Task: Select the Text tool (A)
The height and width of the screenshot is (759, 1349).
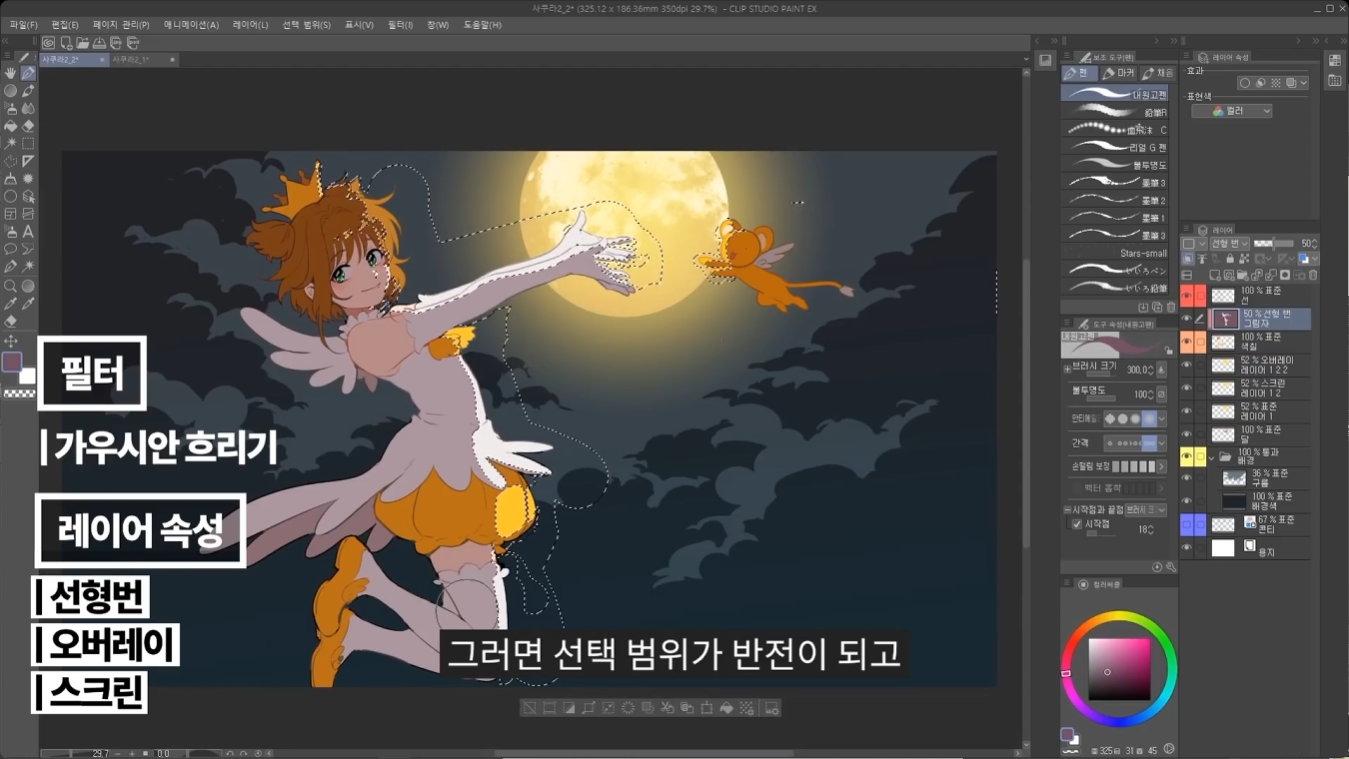Action: click(28, 232)
